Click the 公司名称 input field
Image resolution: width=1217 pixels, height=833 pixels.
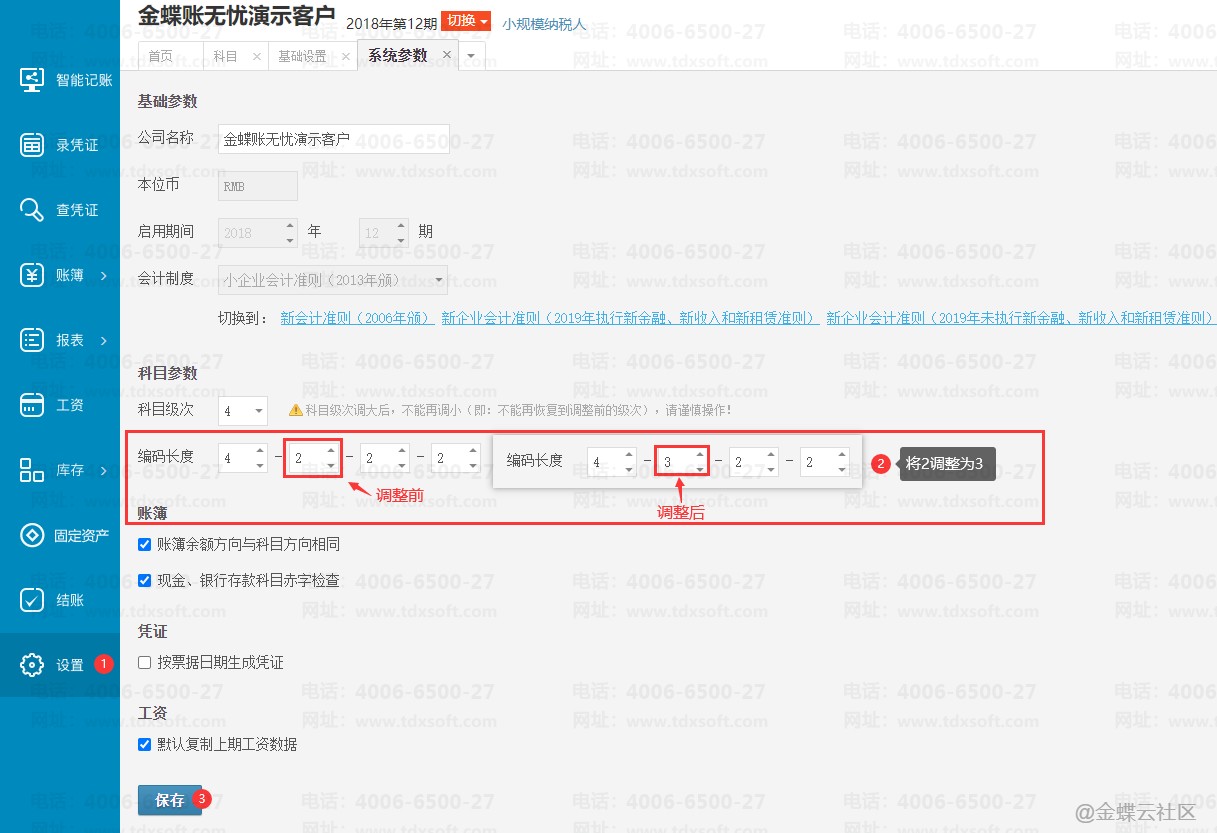tap(334, 138)
